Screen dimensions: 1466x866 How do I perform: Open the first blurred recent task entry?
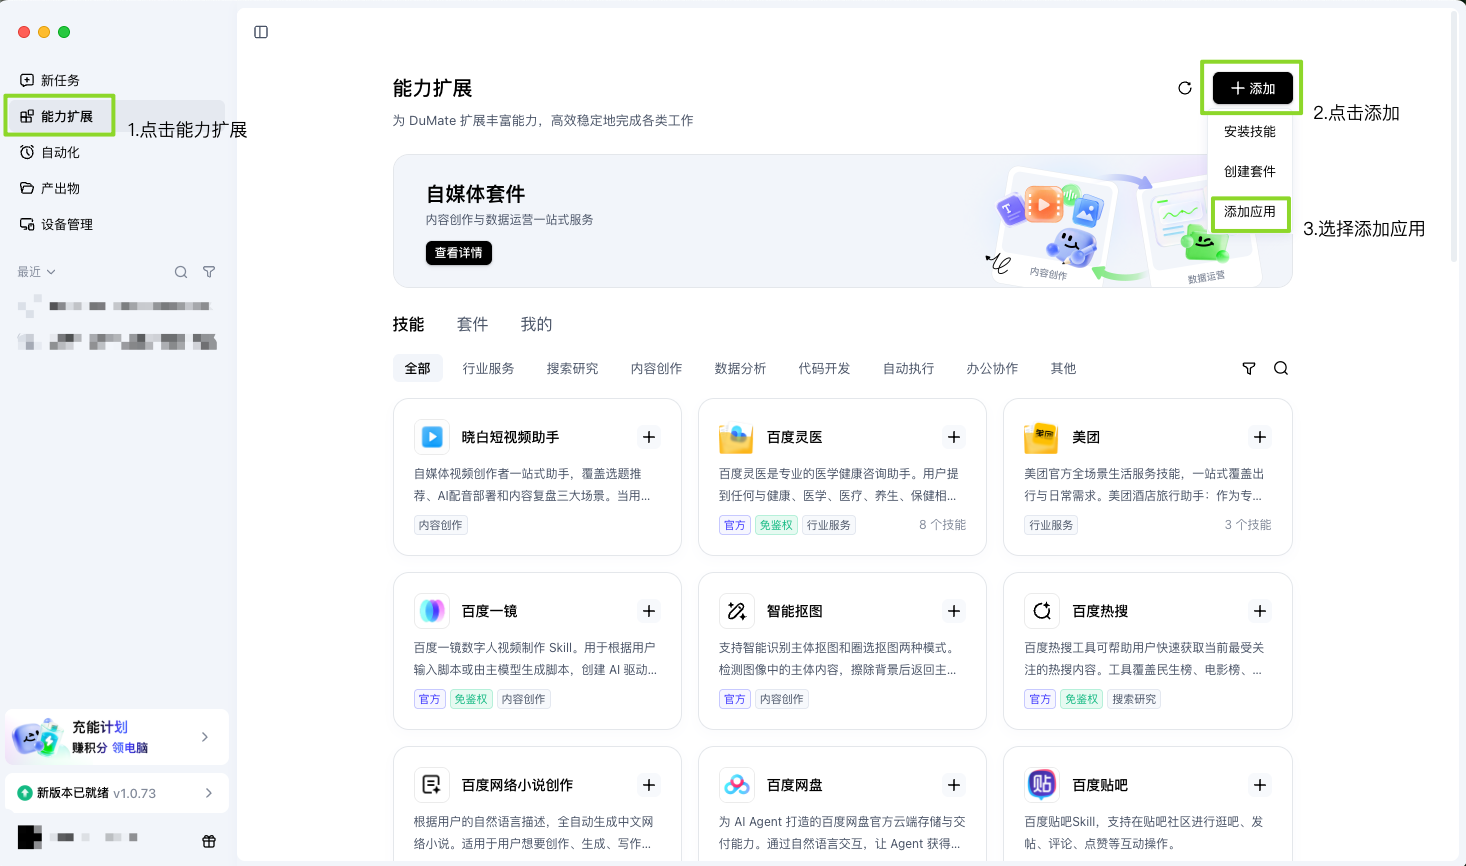pos(117,306)
